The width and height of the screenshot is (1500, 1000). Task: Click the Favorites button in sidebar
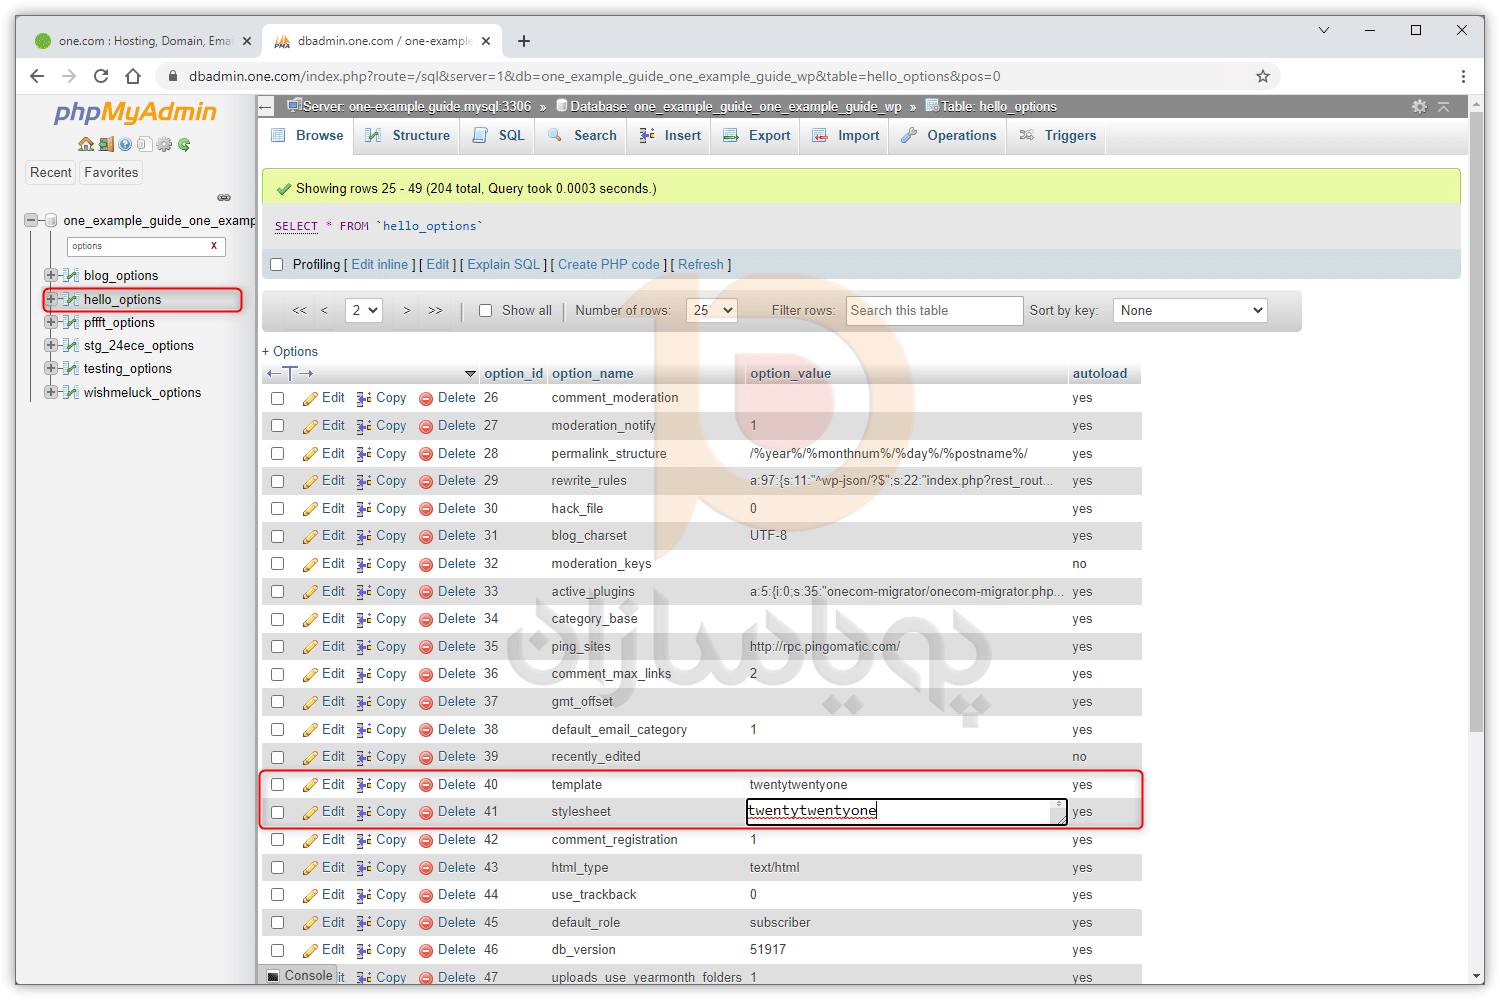tap(111, 173)
